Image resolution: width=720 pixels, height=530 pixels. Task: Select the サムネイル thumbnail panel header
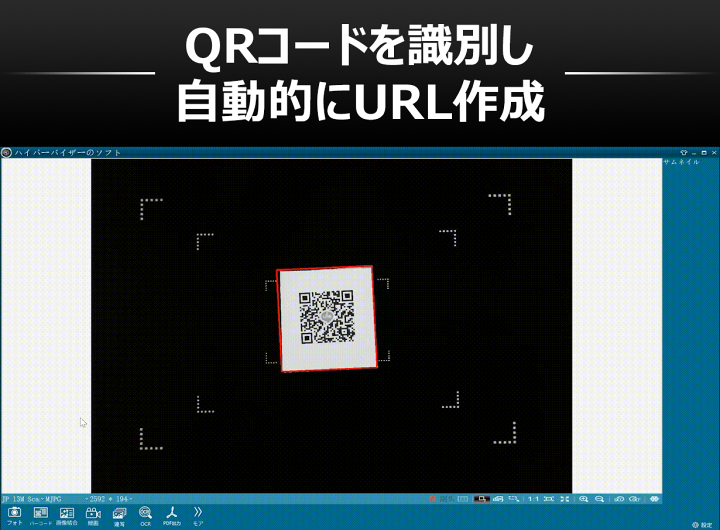pos(681,162)
